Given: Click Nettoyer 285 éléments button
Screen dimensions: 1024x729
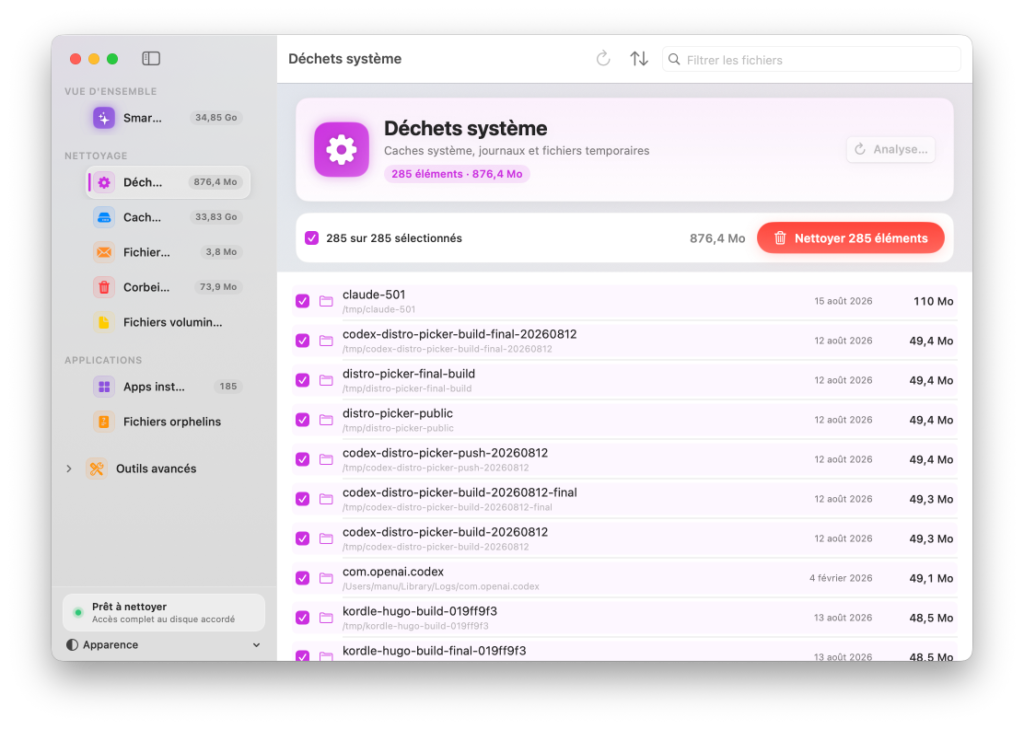Looking at the screenshot, I should (850, 238).
